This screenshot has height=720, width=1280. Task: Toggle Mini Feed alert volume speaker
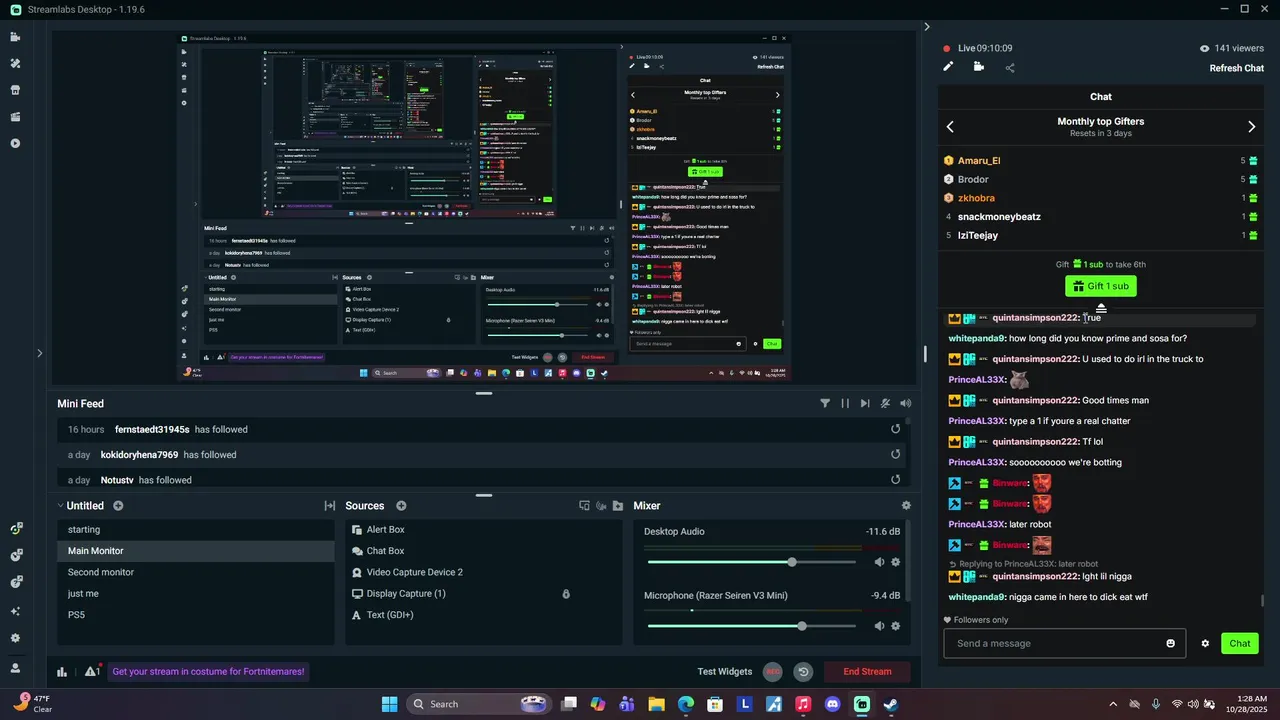click(905, 404)
